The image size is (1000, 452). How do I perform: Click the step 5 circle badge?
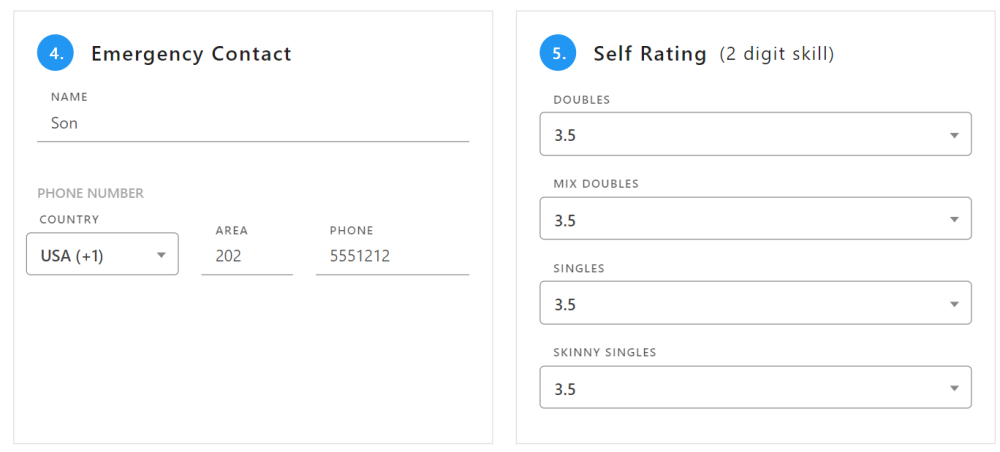pos(559,54)
